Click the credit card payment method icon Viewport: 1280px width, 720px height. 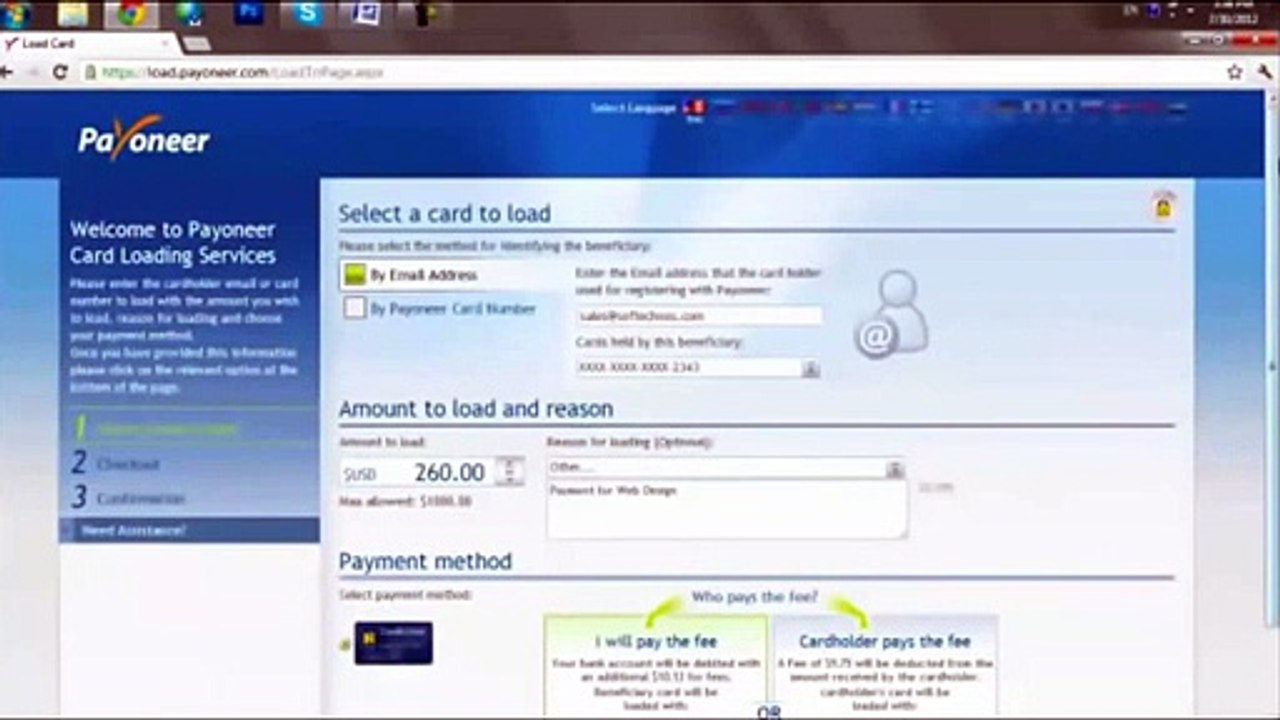[x=393, y=643]
